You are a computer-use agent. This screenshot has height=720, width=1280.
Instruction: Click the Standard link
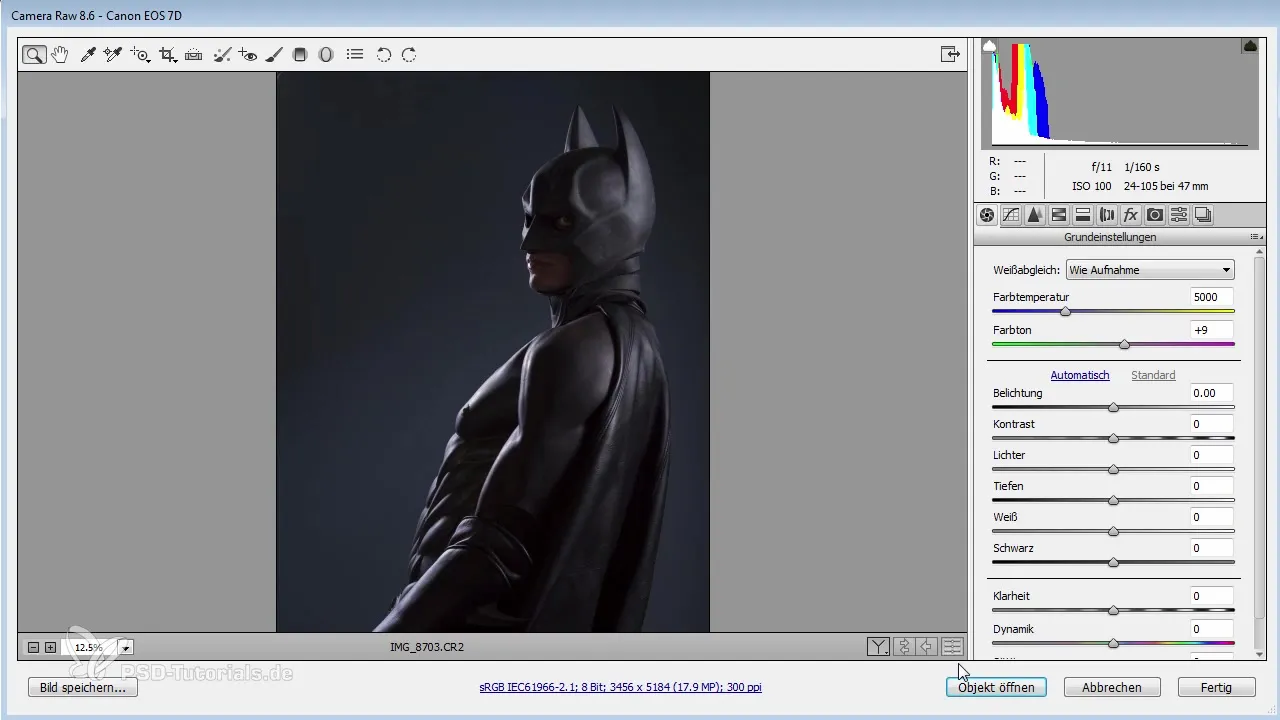(1153, 375)
